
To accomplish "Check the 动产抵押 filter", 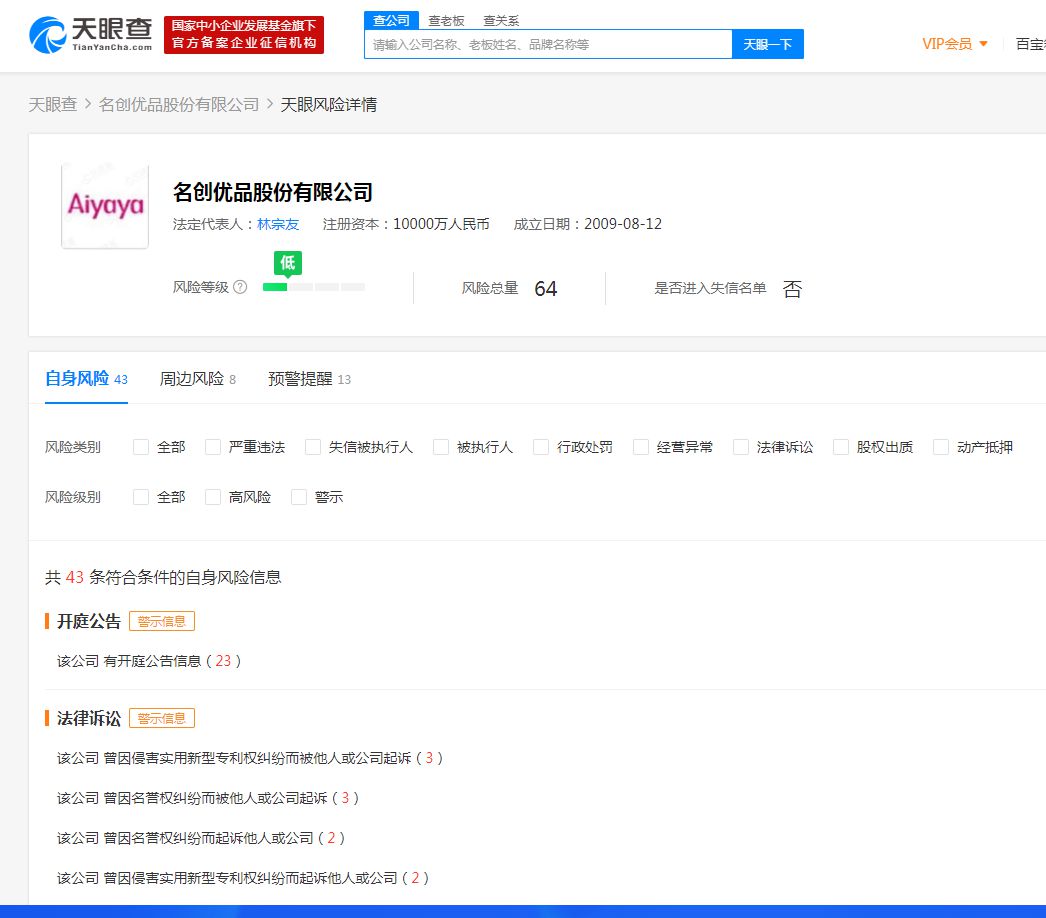I will click(941, 447).
